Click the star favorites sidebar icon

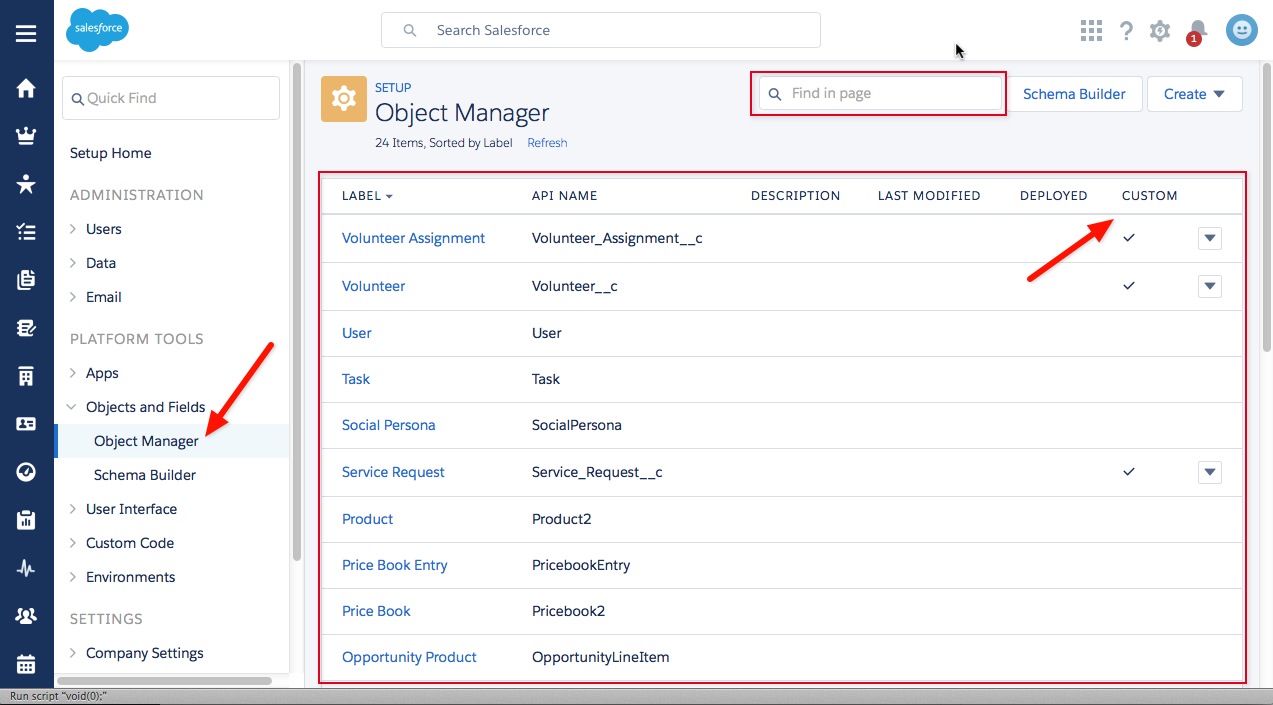click(26, 184)
